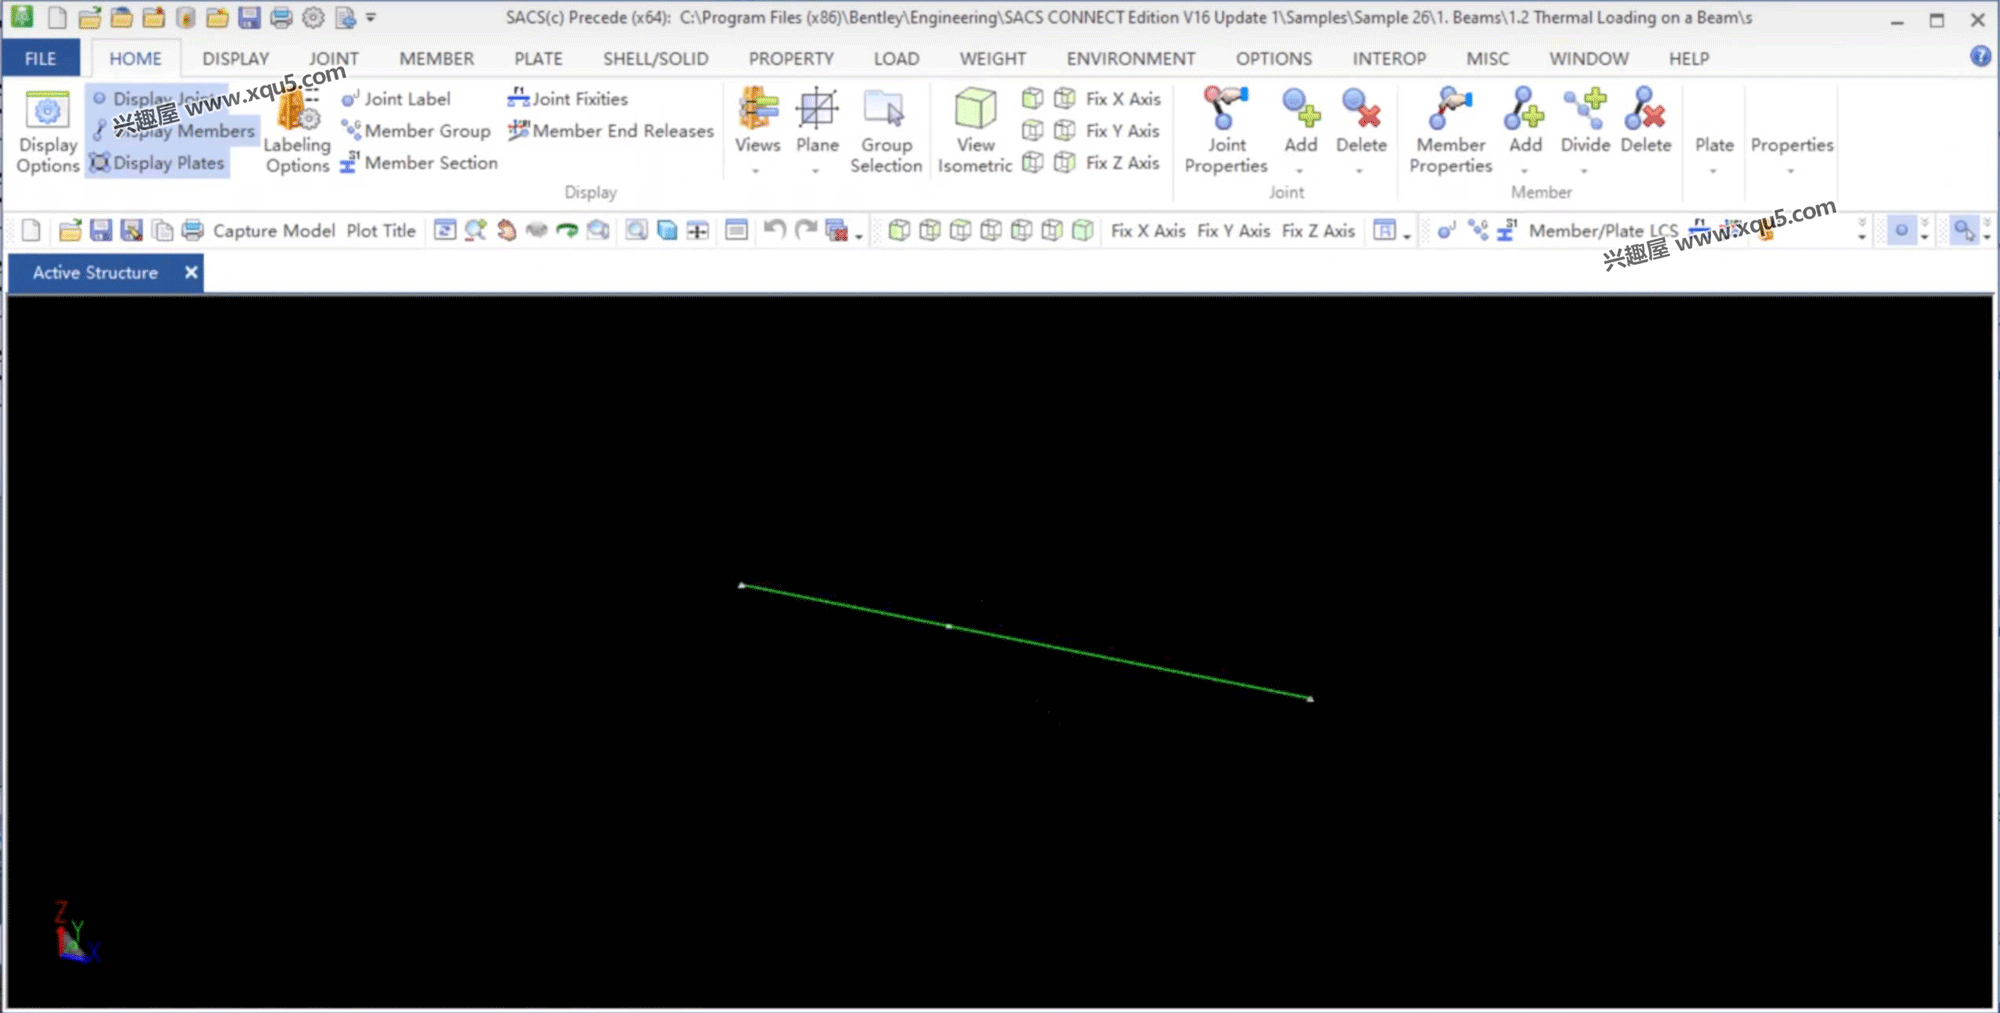This screenshot has width=2000, height=1013.
Task: Click the Plot Title button
Action: 381,231
